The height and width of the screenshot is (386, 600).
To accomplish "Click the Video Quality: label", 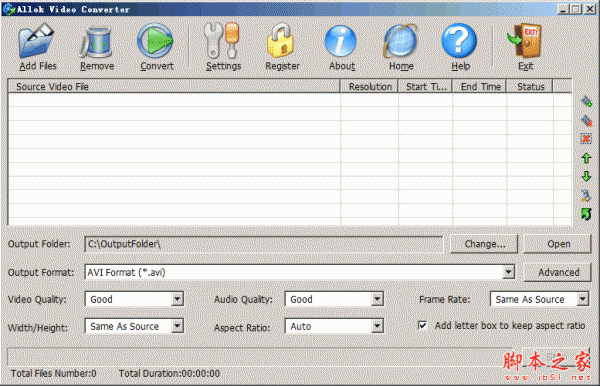I will pyautogui.click(x=37, y=300).
